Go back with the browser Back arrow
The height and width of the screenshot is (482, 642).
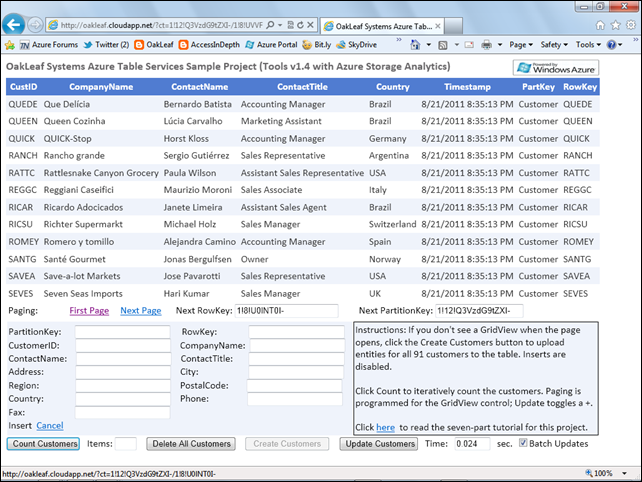point(14,25)
